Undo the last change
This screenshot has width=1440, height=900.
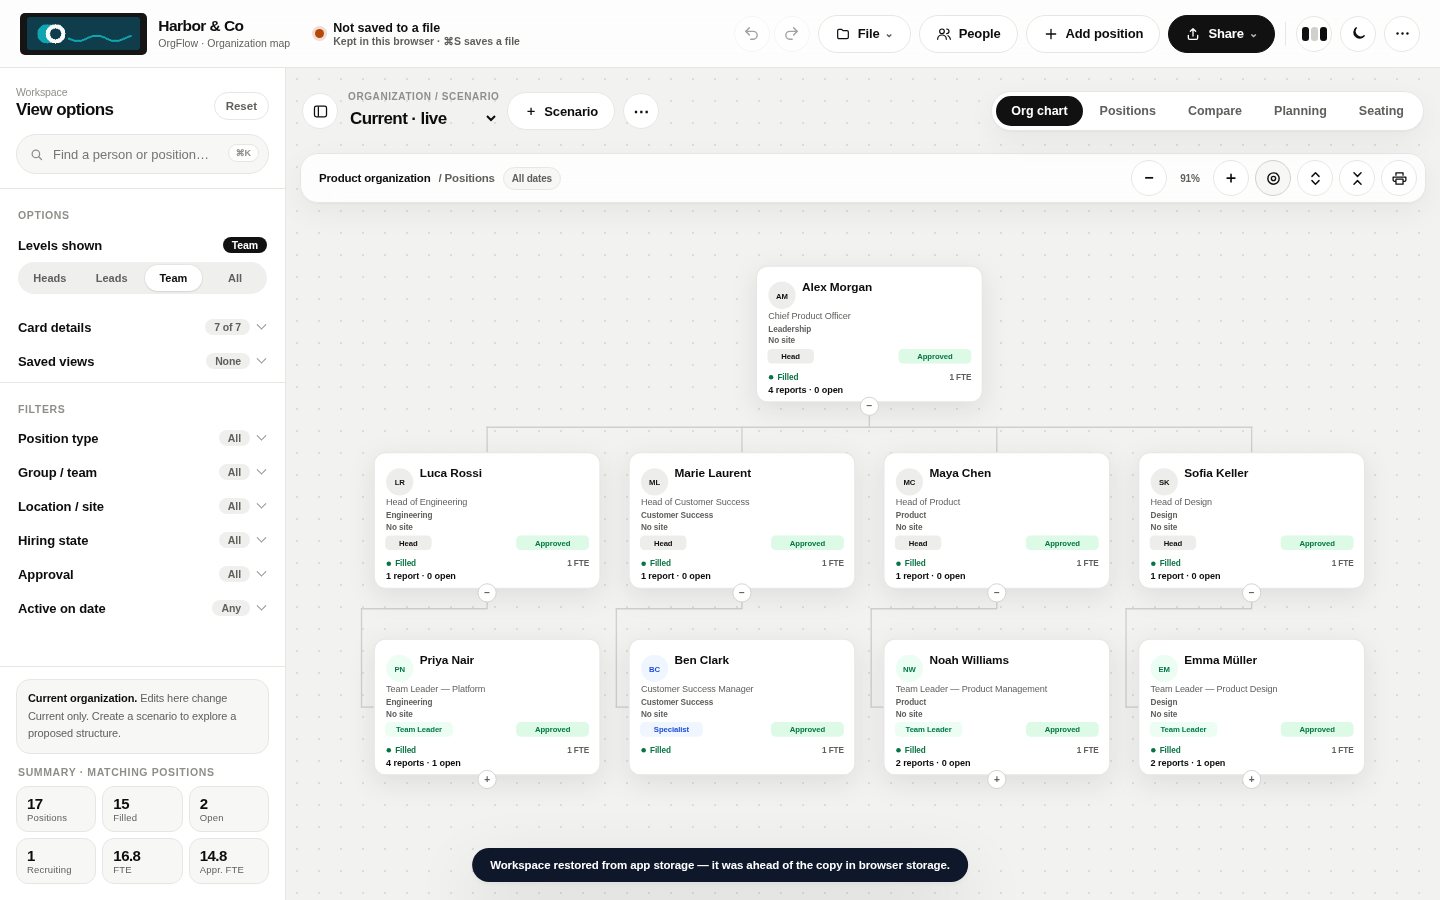752,34
